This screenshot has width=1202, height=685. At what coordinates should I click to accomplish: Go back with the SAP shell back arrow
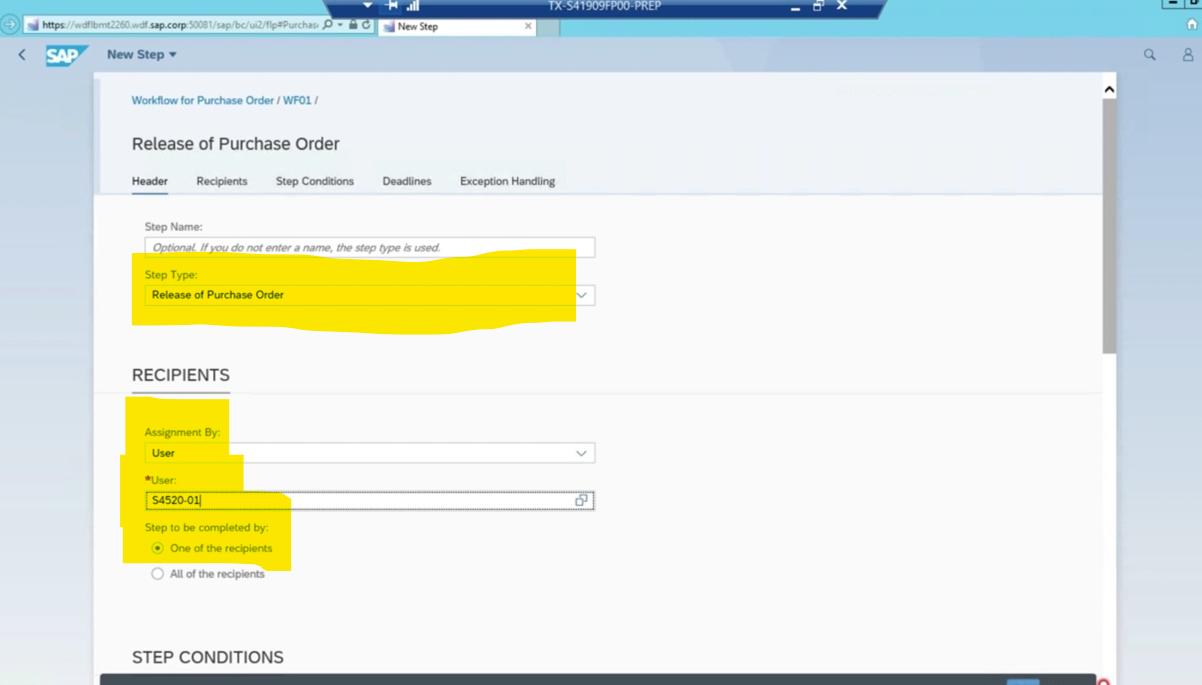click(22, 55)
